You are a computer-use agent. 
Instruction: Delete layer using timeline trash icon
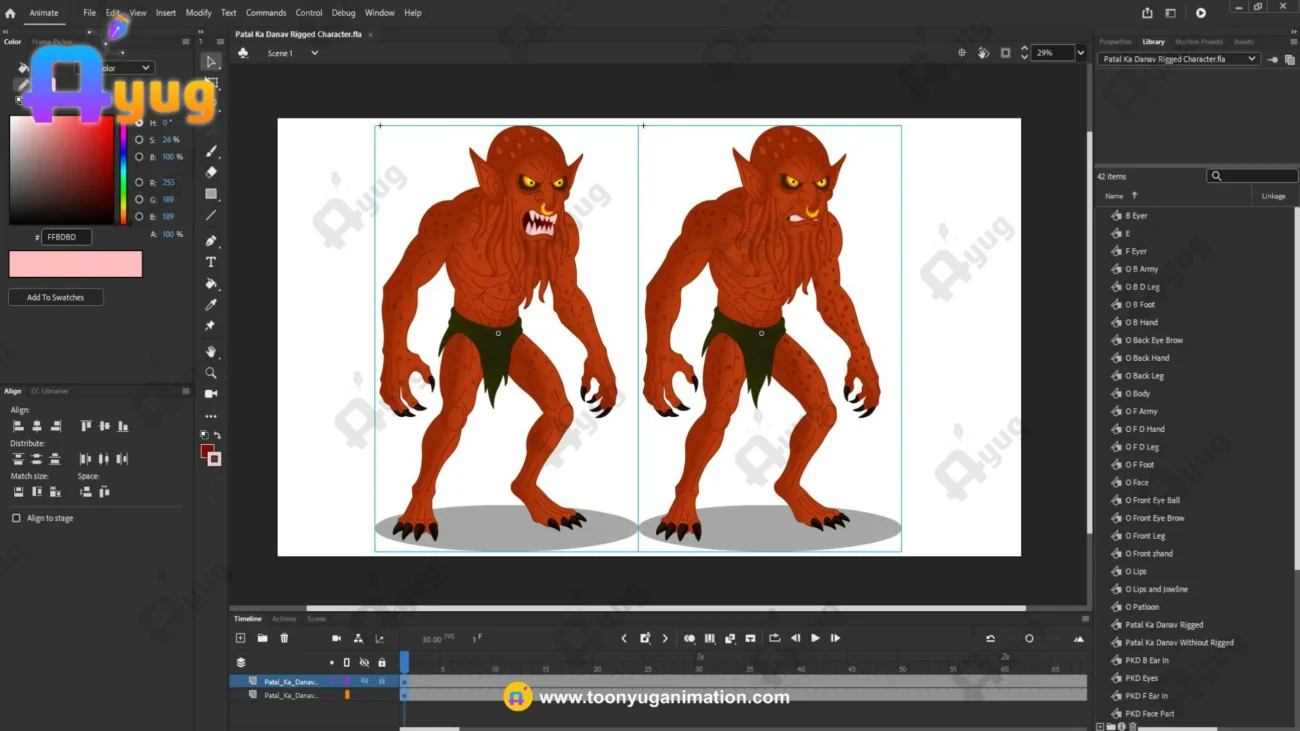point(284,638)
